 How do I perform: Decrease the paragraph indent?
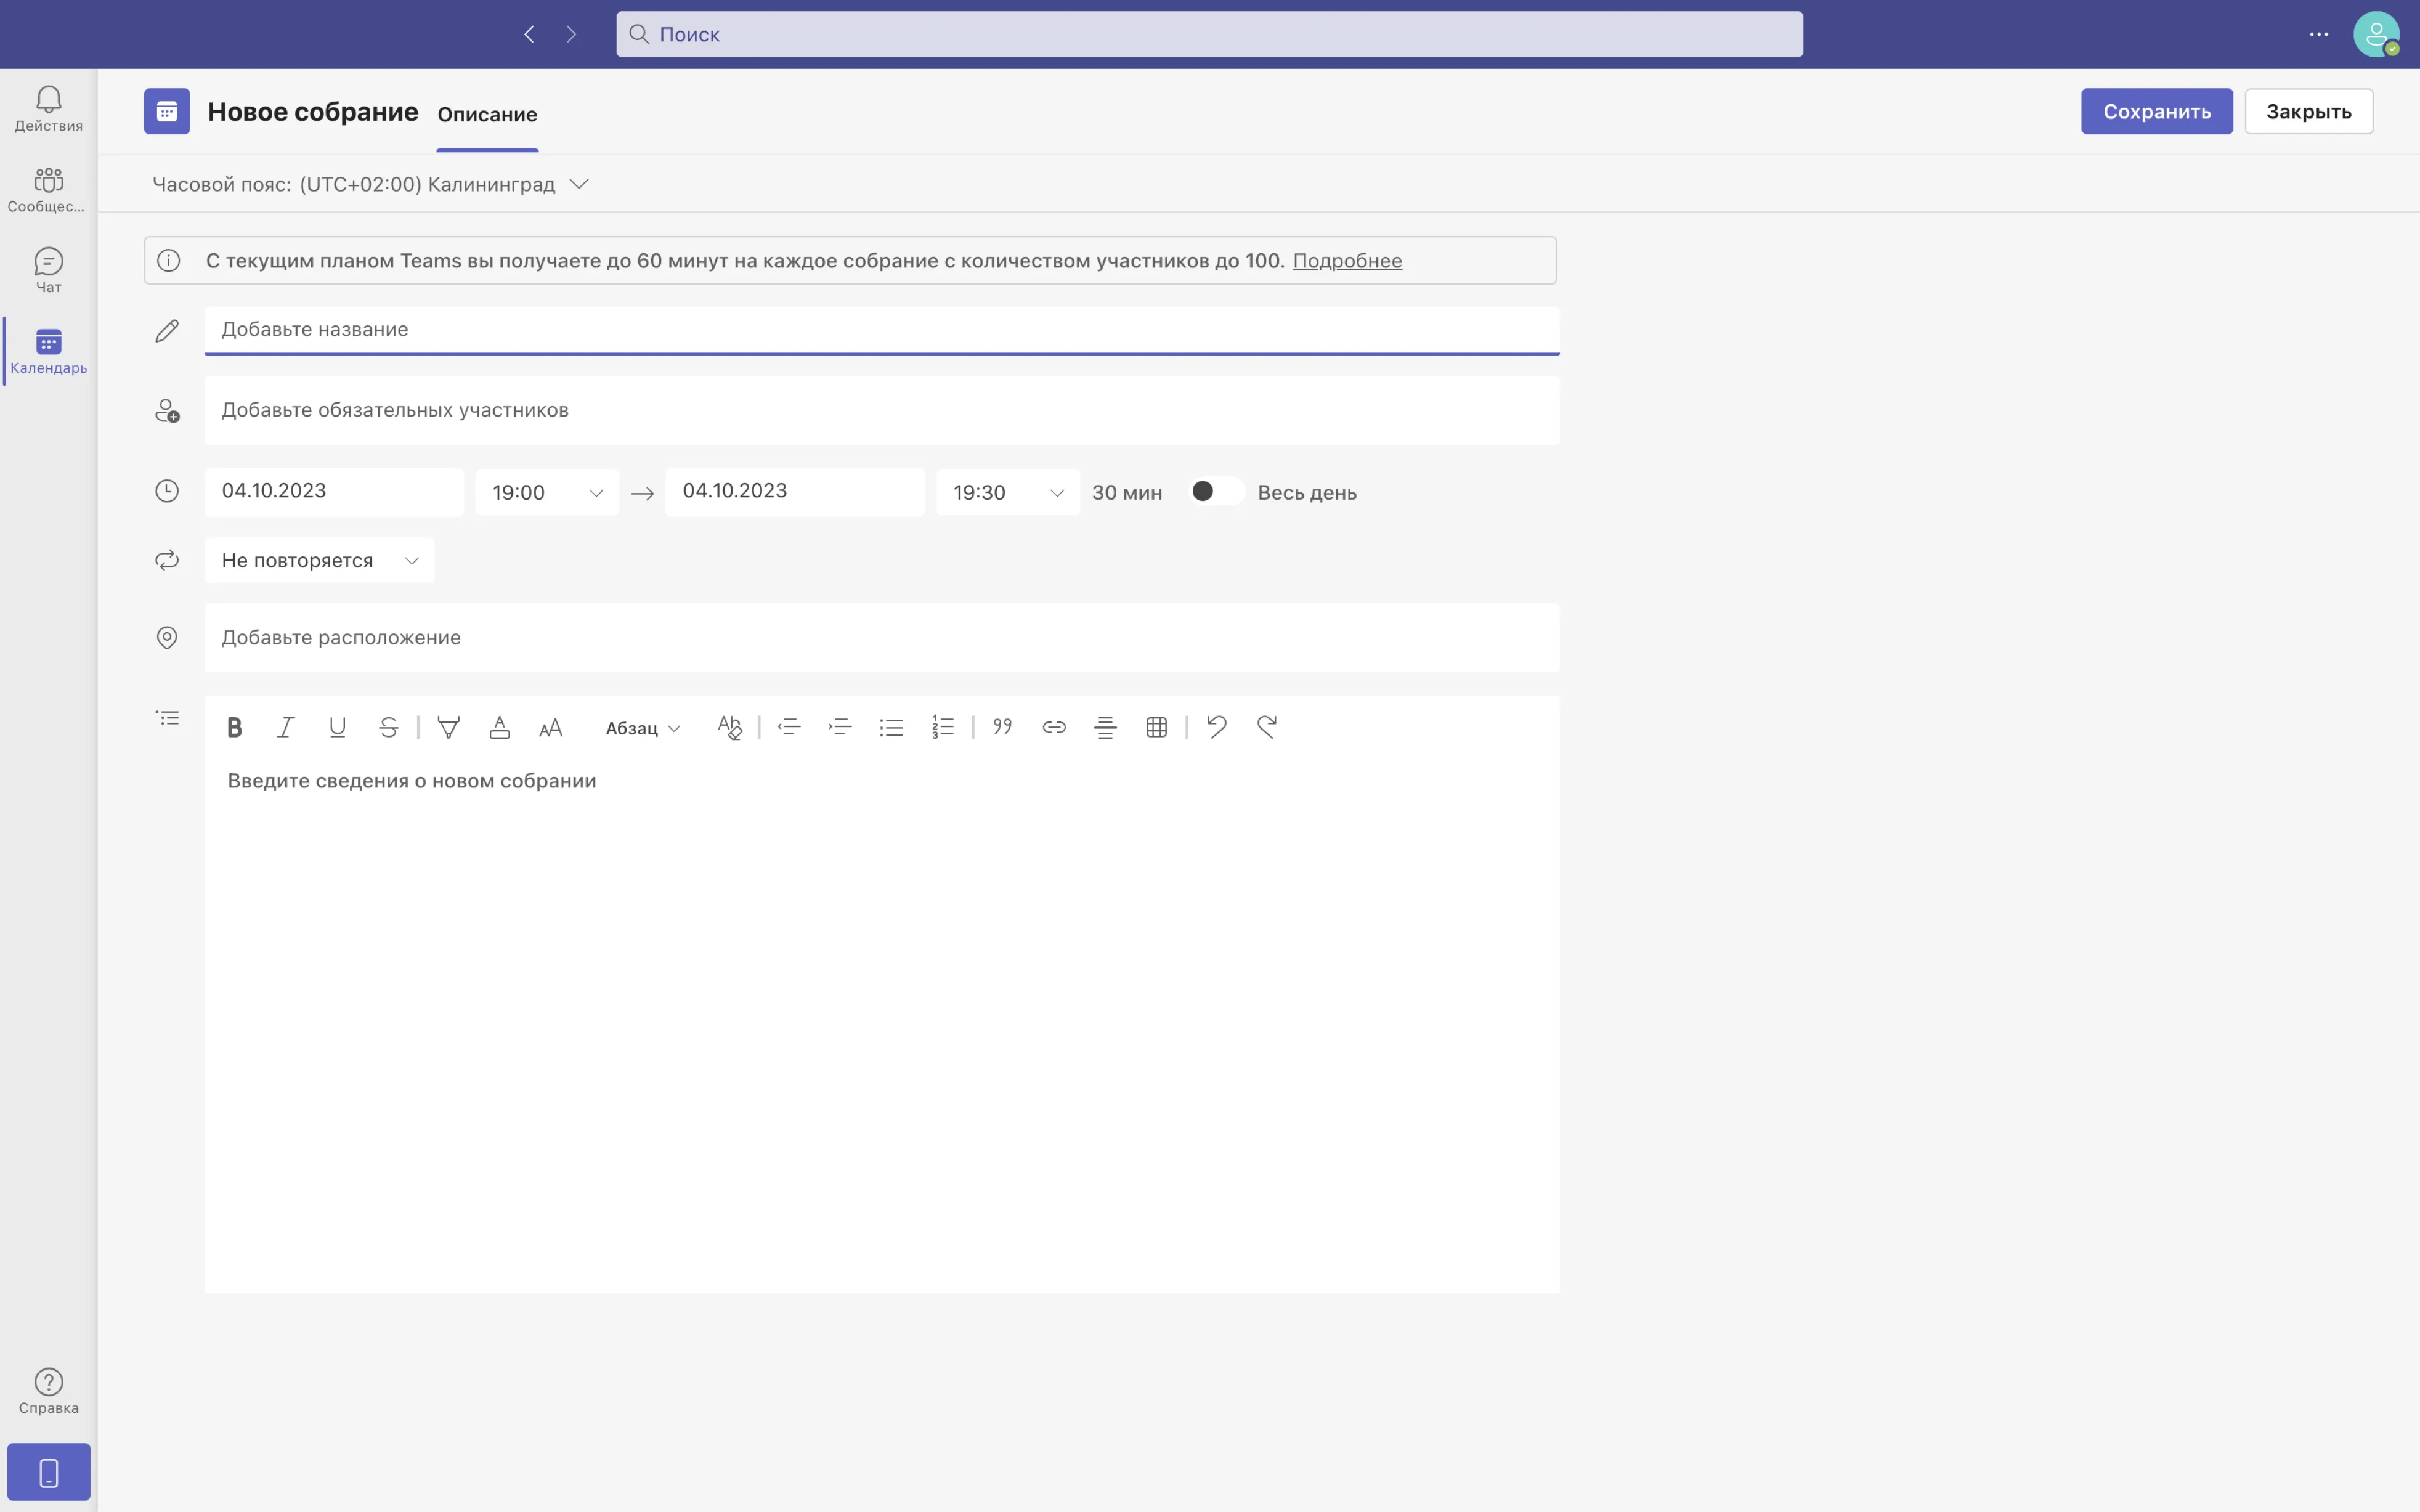789,727
